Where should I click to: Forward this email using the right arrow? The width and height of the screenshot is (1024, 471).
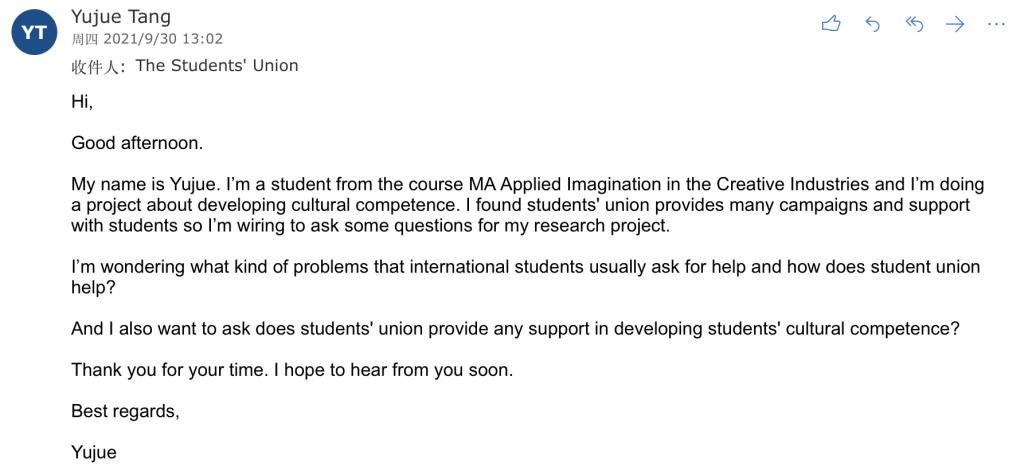click(955, 24)
